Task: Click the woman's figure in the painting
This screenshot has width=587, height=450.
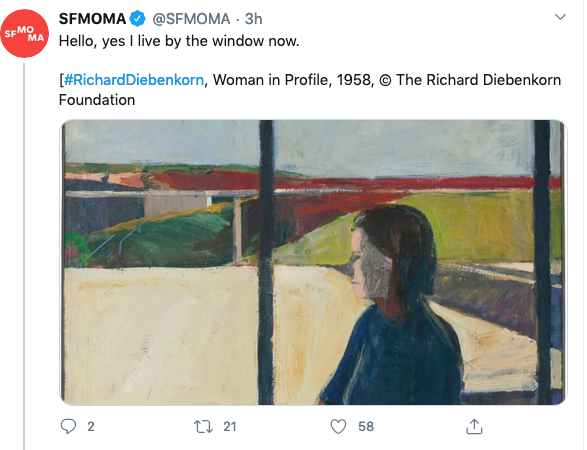Action: coord(391,305)
